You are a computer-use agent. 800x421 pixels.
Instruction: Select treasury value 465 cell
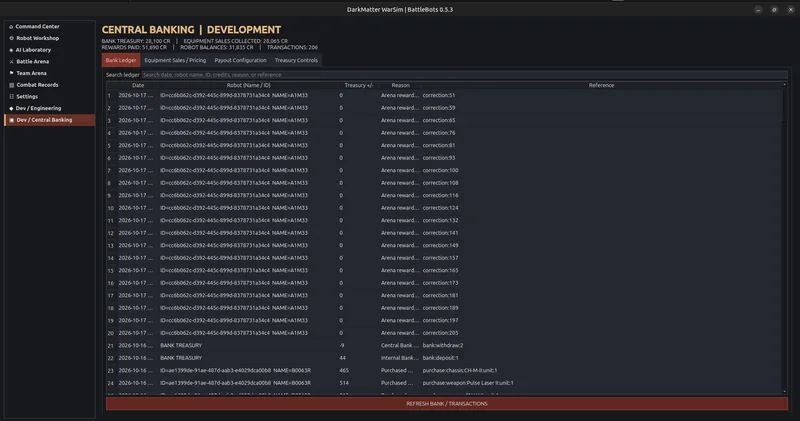(x=344, y=370)
